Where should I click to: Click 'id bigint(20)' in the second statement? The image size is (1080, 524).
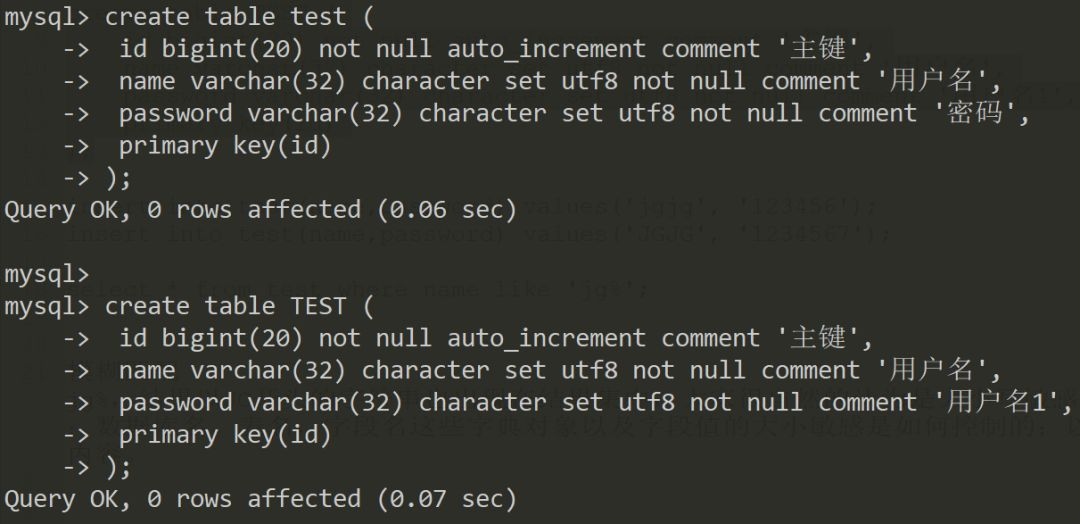click(x=211, y=338)
